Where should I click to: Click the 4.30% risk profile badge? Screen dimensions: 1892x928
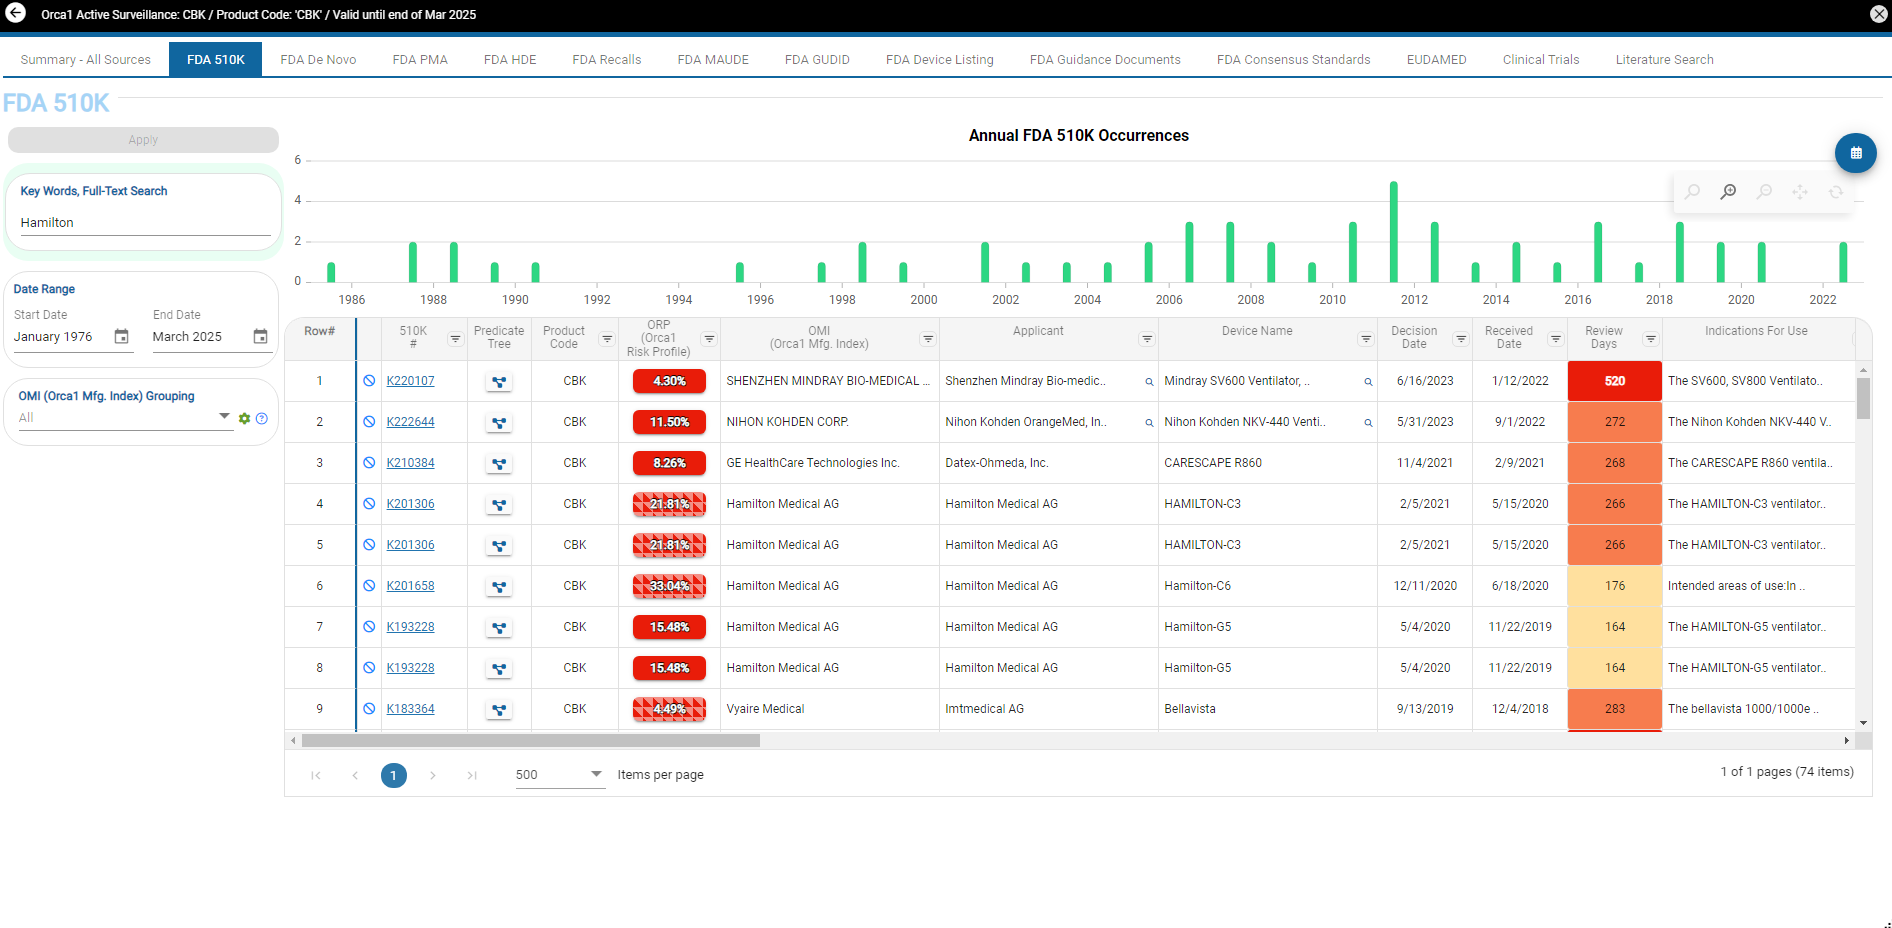(x=669, y=381)
